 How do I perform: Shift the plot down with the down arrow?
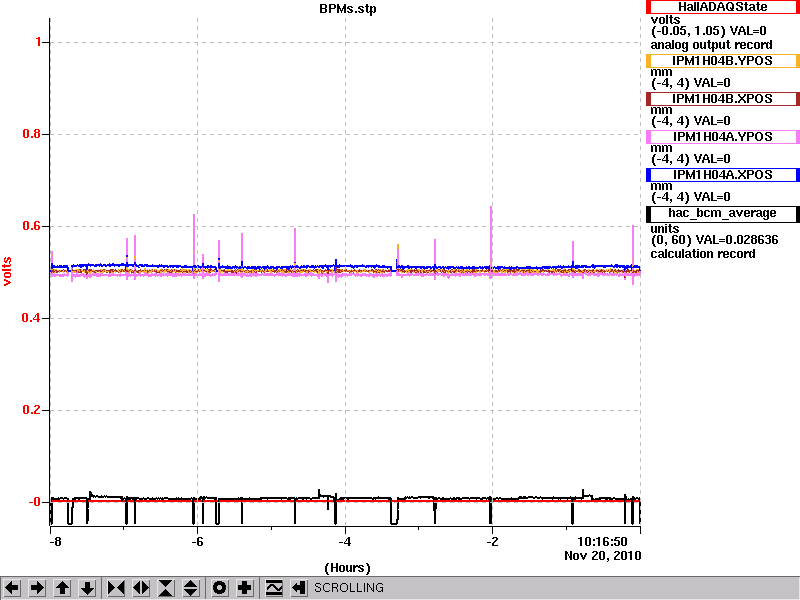point(88,588)
